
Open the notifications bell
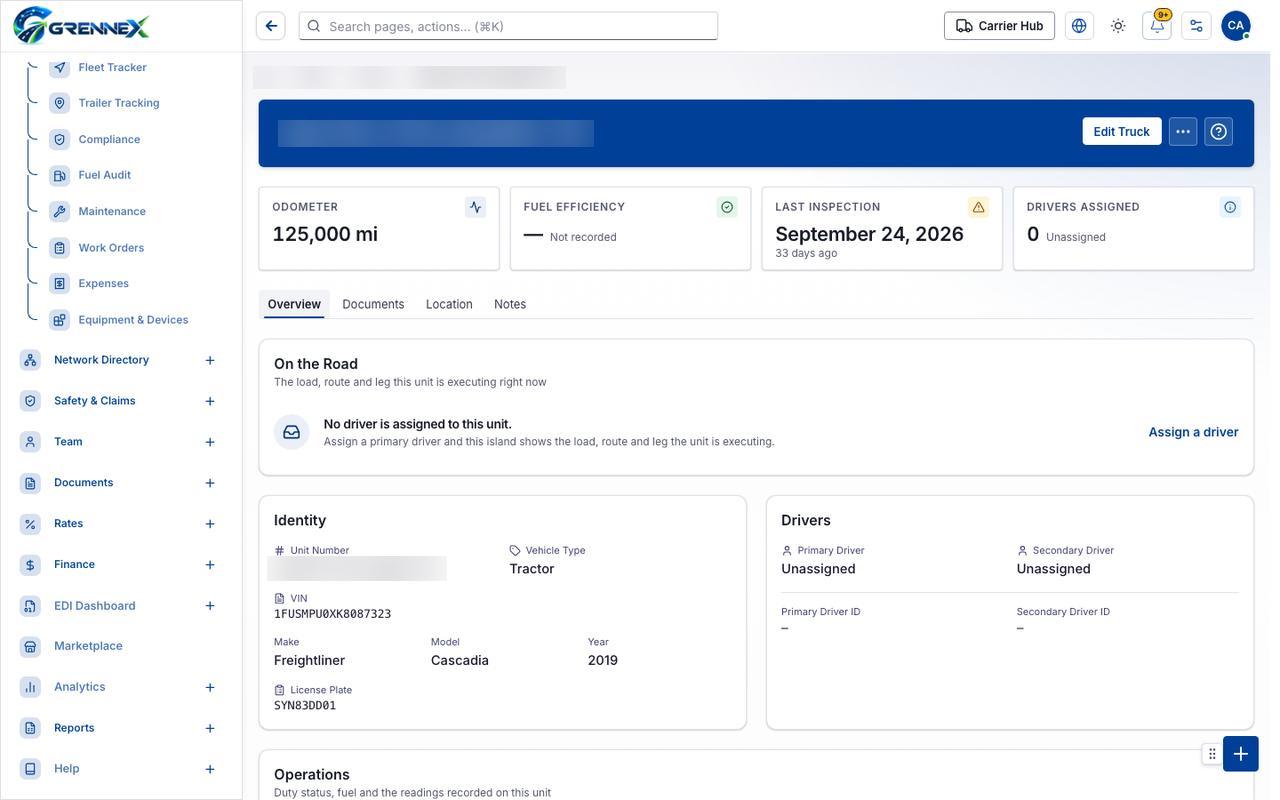tap(1157, 26)
